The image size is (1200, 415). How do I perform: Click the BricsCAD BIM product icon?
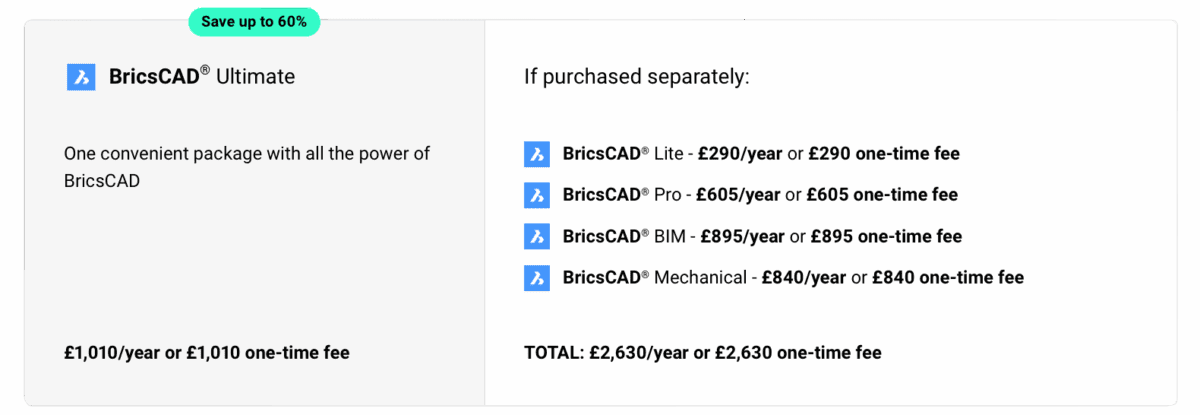tap(537, 237)
